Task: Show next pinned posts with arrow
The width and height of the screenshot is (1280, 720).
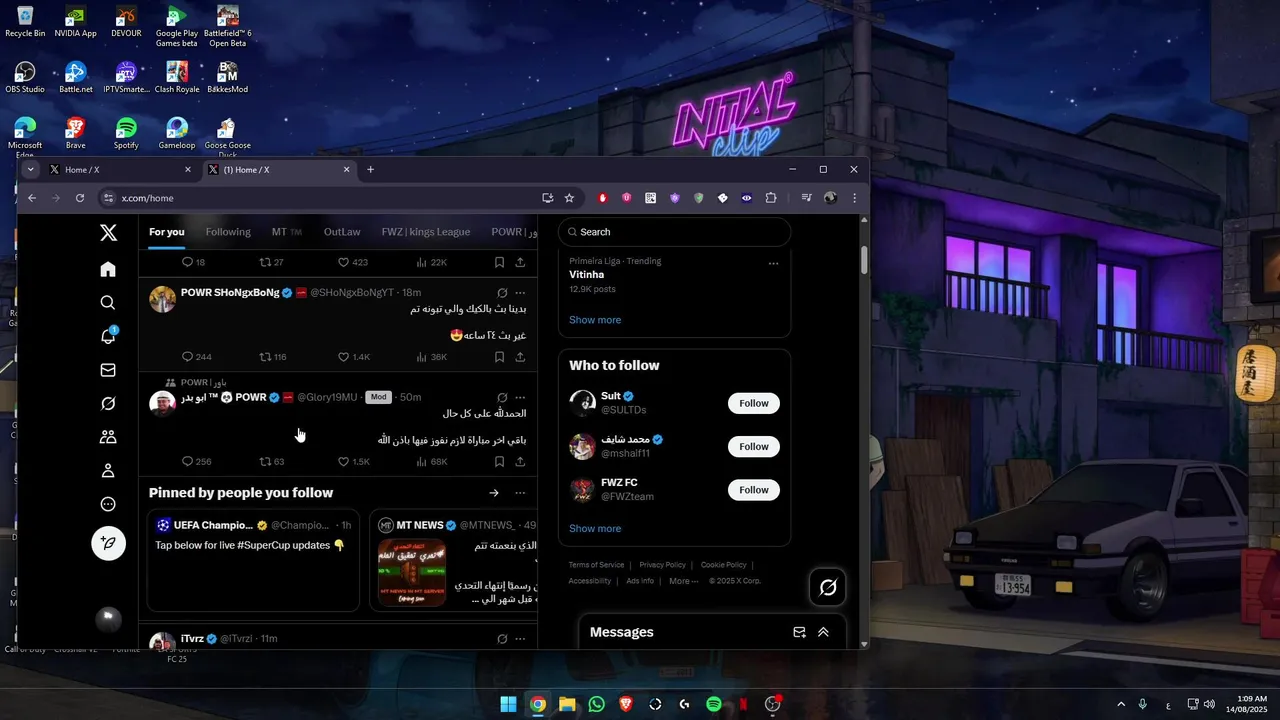Action: (x=494, y=493)
